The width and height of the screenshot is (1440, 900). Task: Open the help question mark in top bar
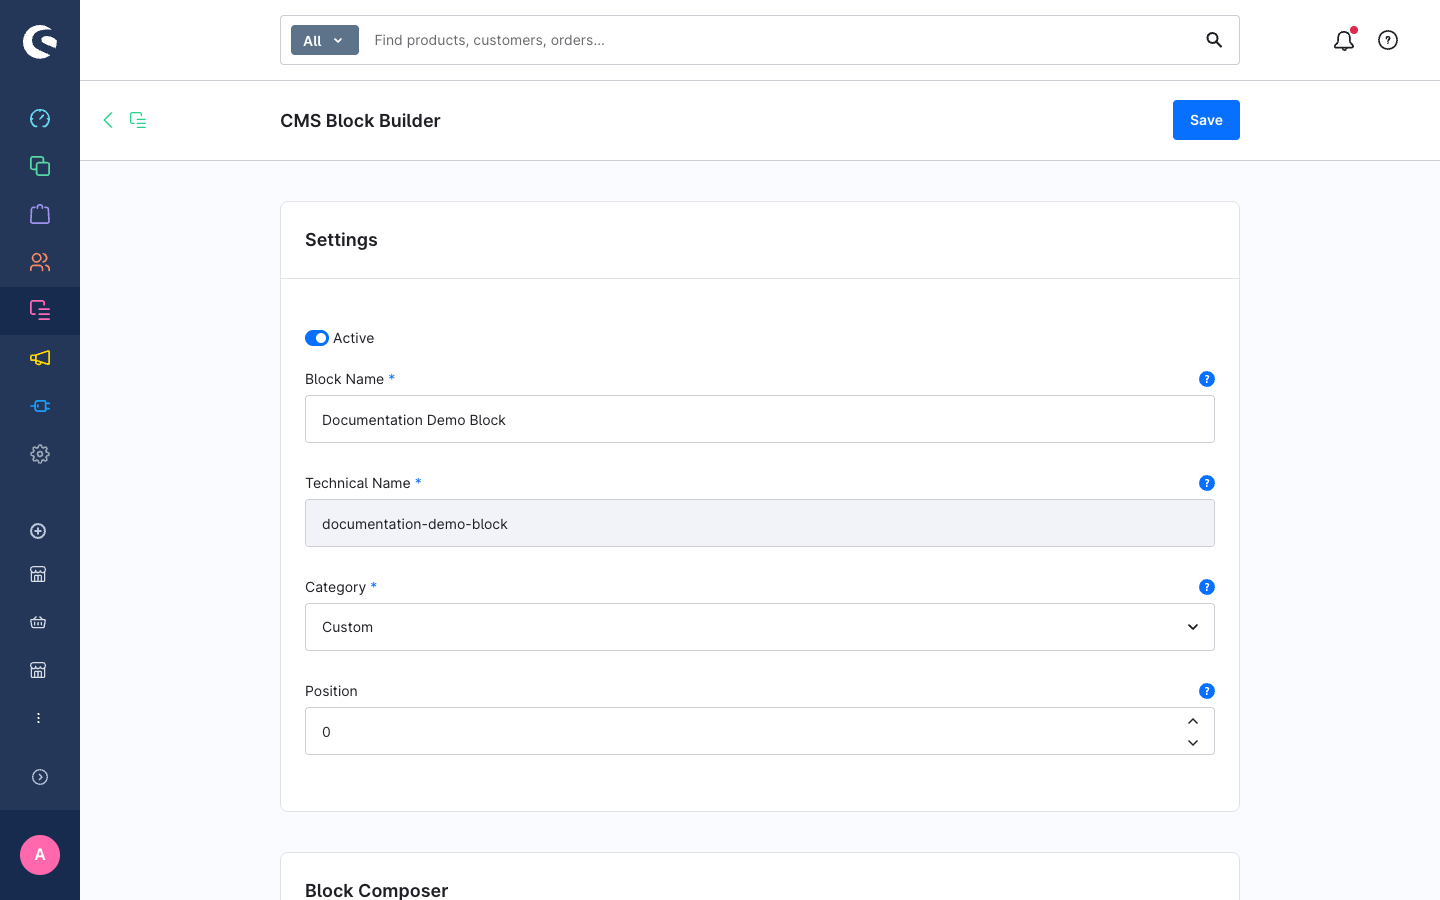[x=1388, y=40]
